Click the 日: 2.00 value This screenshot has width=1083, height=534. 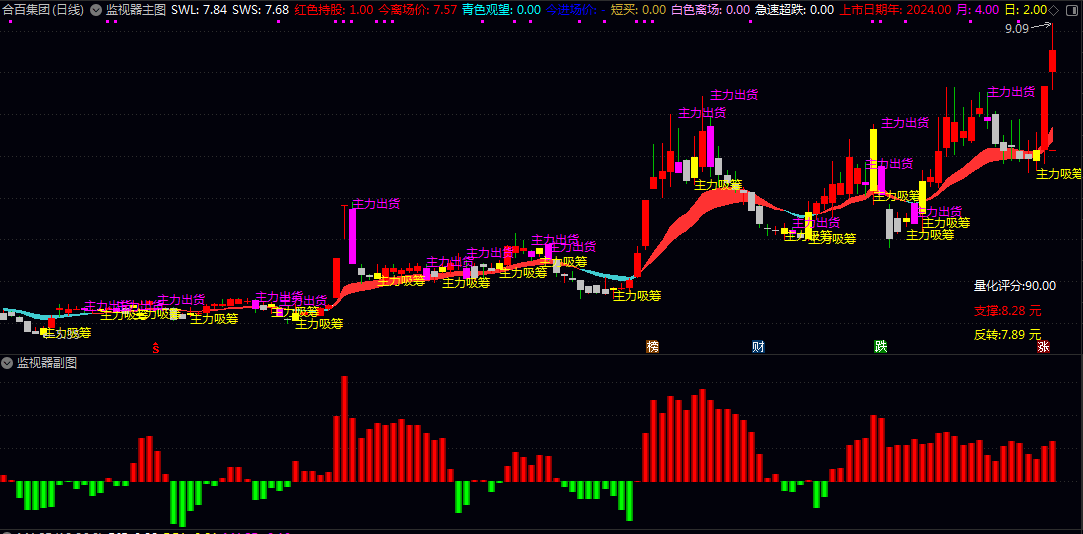click(x=1026, y=10)
